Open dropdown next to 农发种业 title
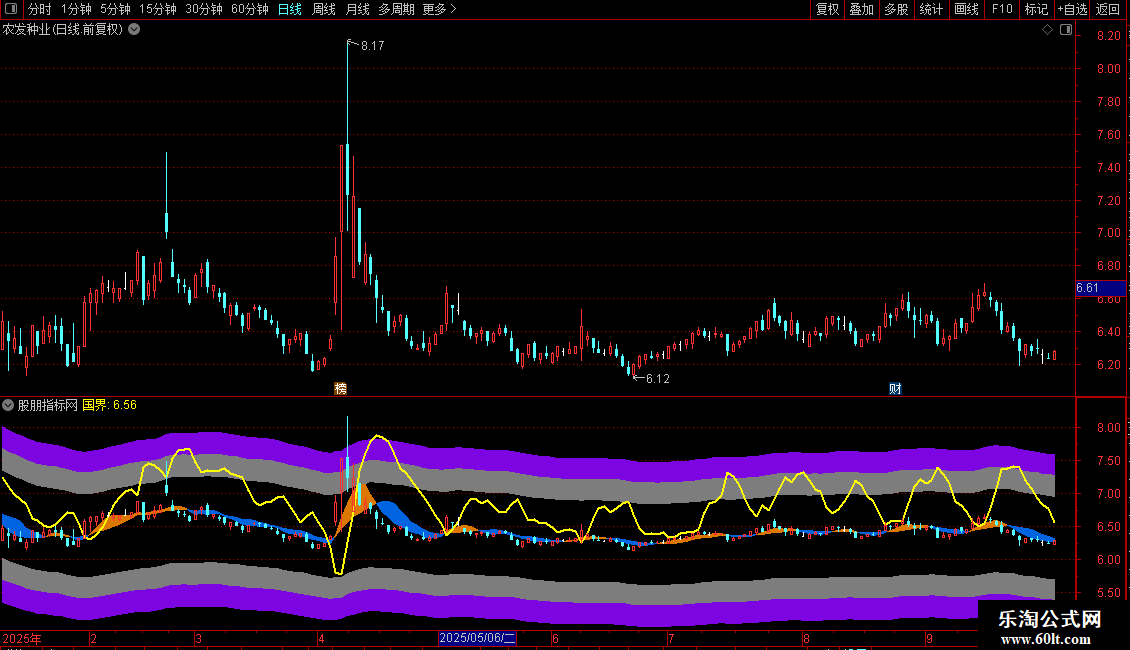The height and width of the screenshot is (650, 1130). [x=134, y=29]
